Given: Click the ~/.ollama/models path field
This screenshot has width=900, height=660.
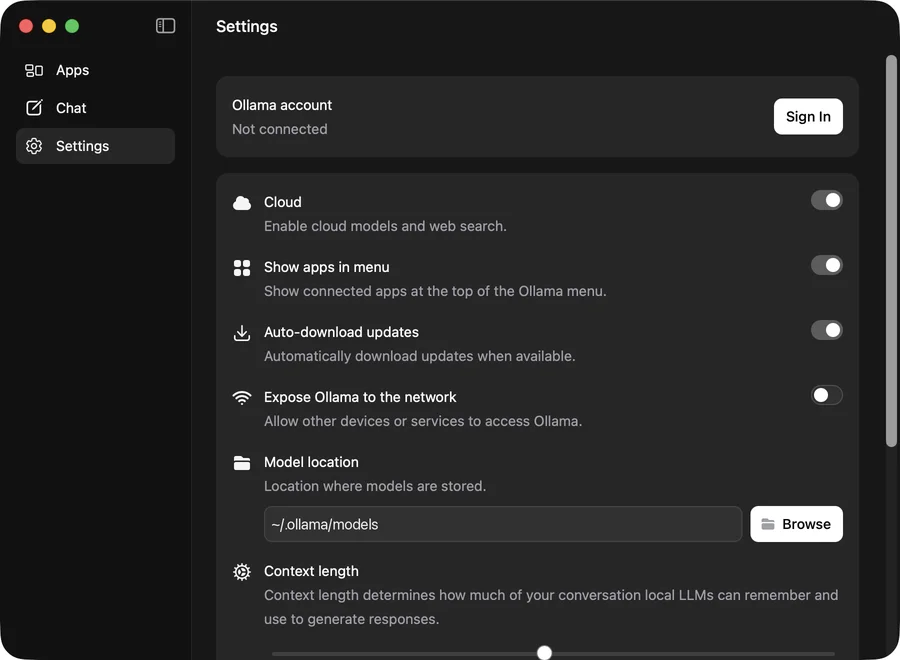Looking at the screenshot, I should [503, 524].
